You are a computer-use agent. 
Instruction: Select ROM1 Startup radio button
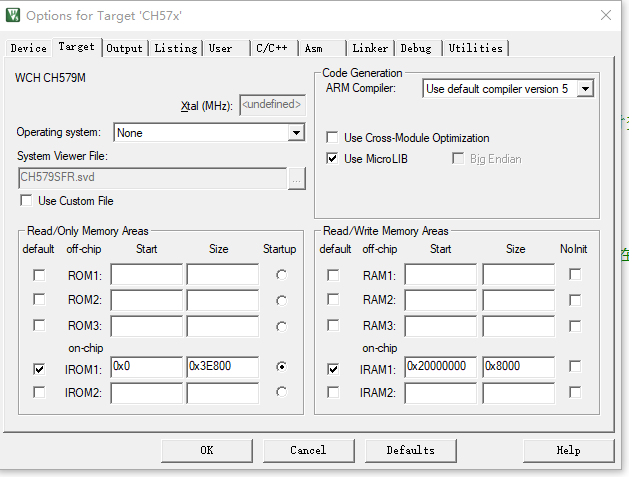(x=282, y=275)
